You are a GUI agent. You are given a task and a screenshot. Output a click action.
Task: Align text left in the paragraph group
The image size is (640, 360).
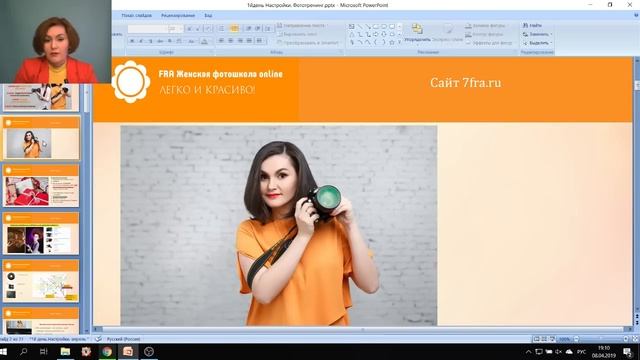(221, 41)
